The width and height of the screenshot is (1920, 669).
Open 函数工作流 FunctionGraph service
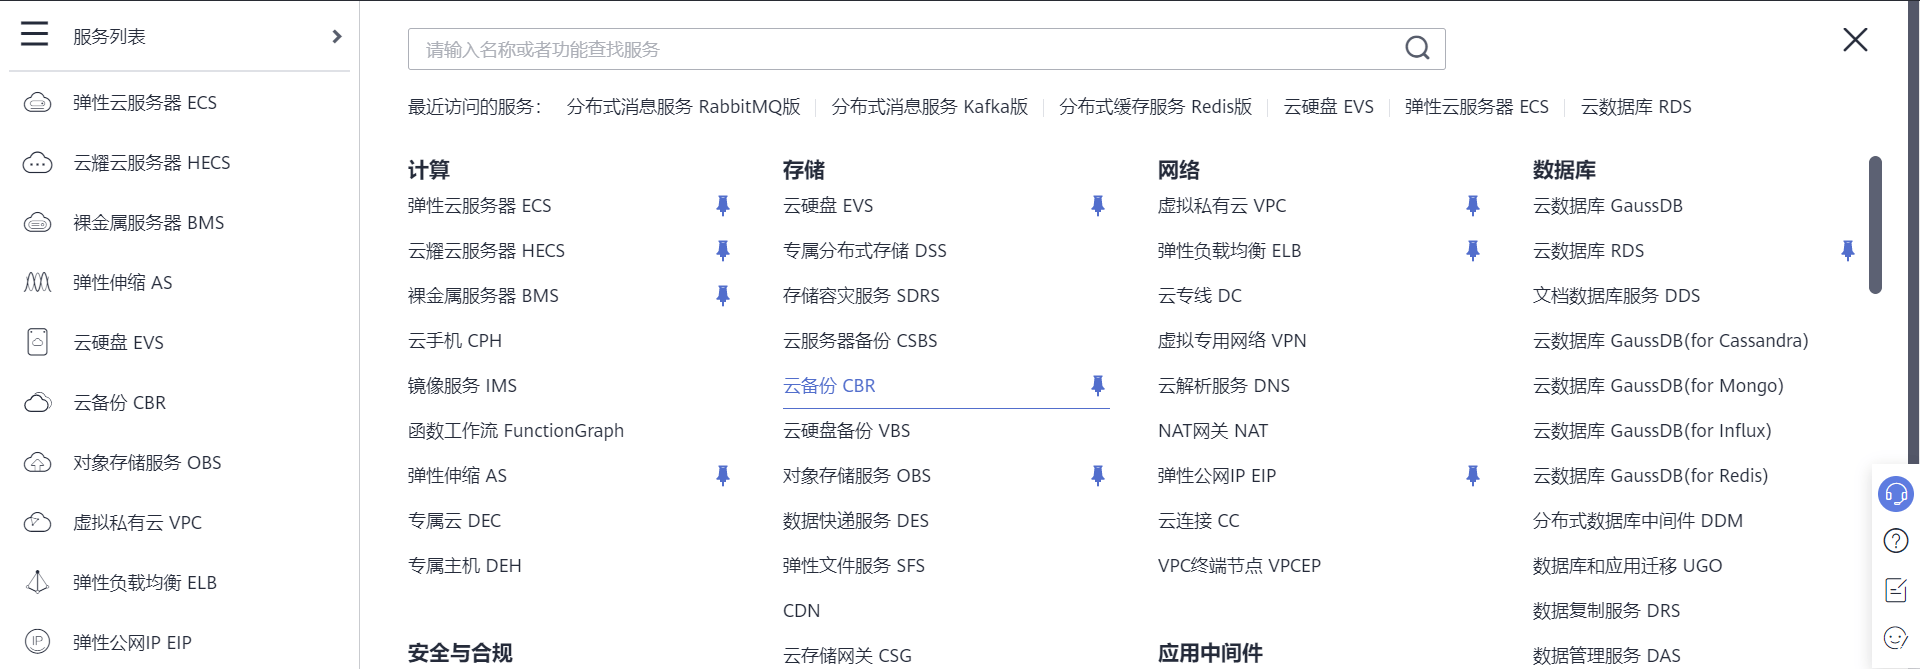pos(516,431)
